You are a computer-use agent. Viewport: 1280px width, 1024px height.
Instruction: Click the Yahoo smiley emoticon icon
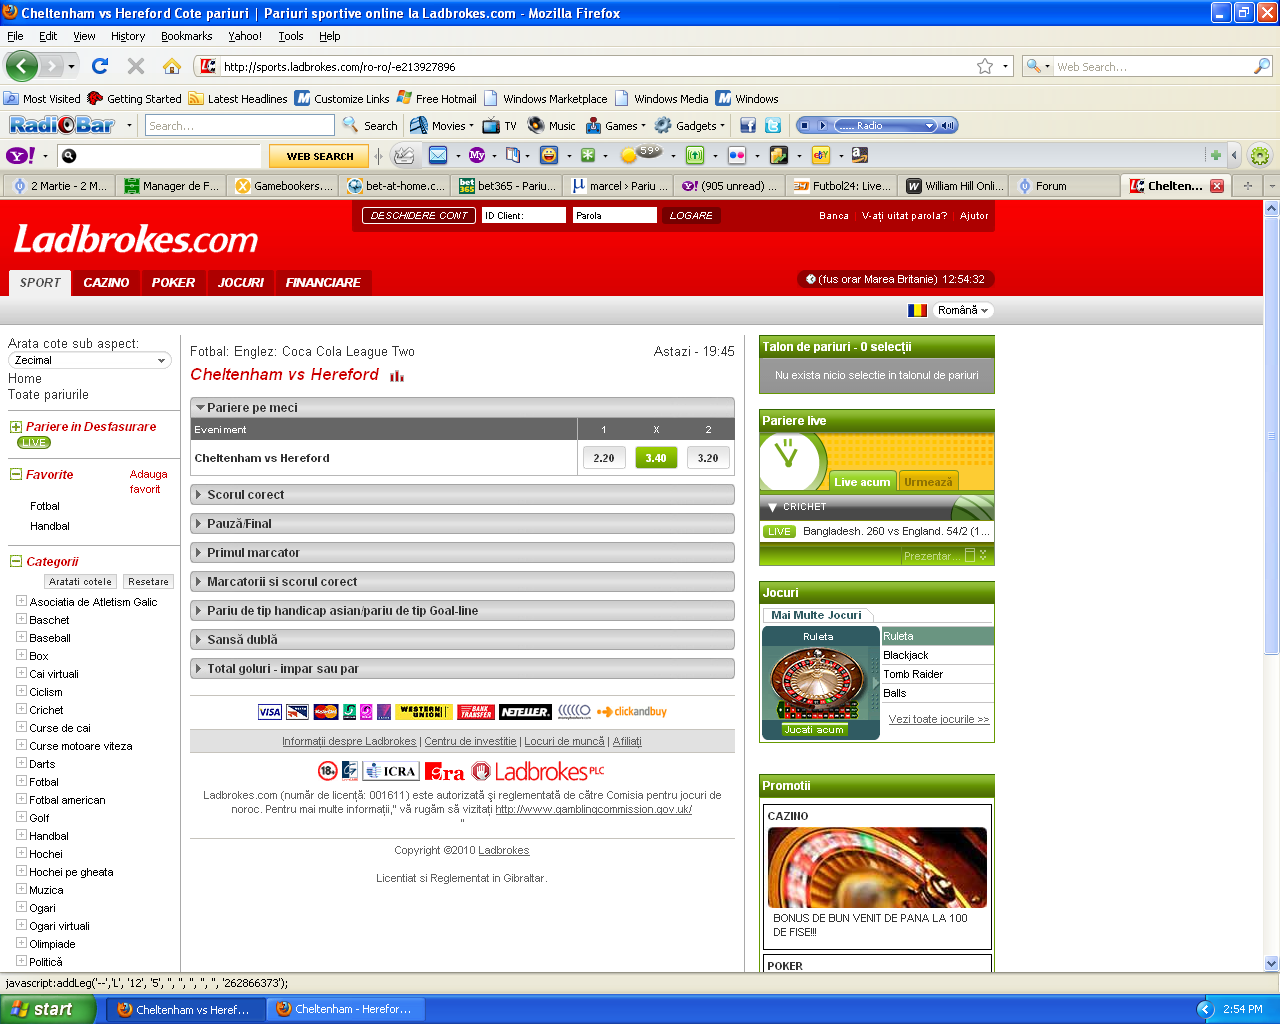549,155
